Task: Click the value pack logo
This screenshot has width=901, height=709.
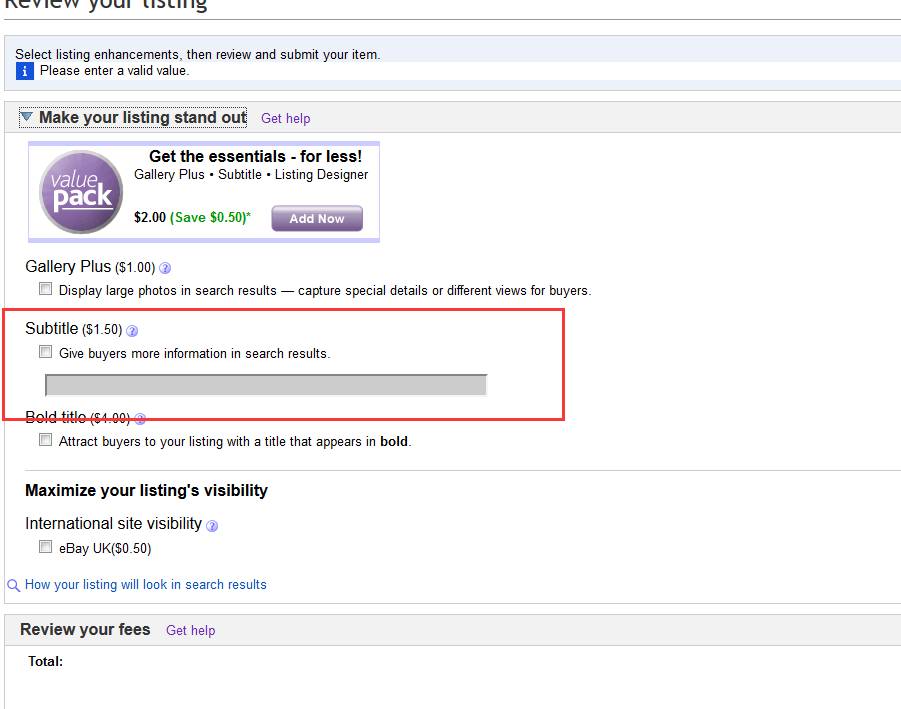Action: tap(81, 192)
